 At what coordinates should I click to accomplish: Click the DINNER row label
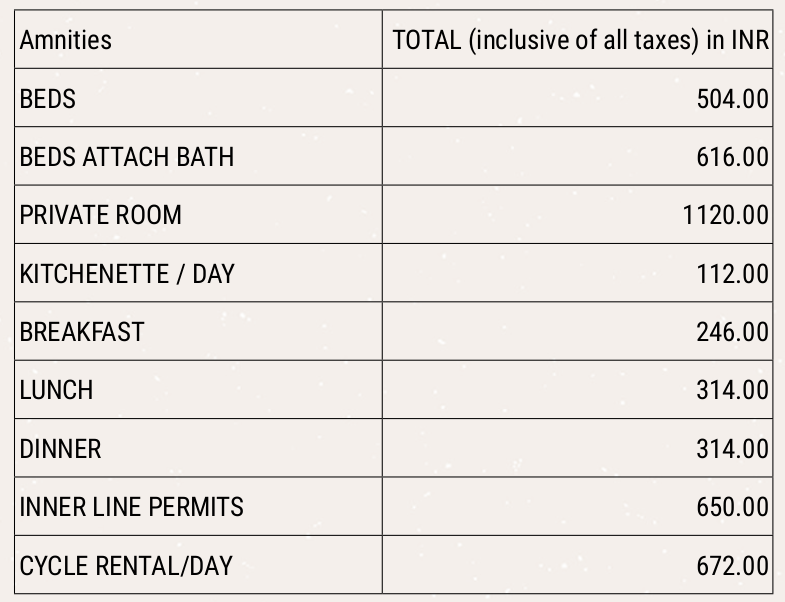pyautogui.click(x=61, y=449)
